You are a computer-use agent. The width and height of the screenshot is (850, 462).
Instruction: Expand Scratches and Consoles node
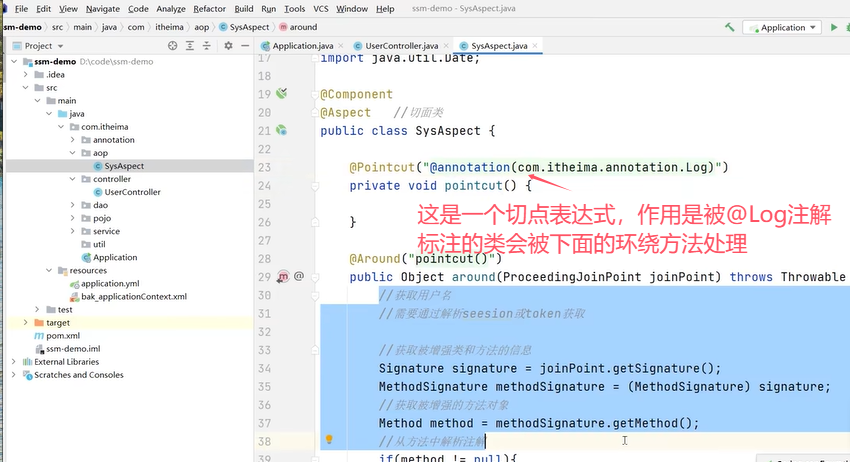click(14, 375)
